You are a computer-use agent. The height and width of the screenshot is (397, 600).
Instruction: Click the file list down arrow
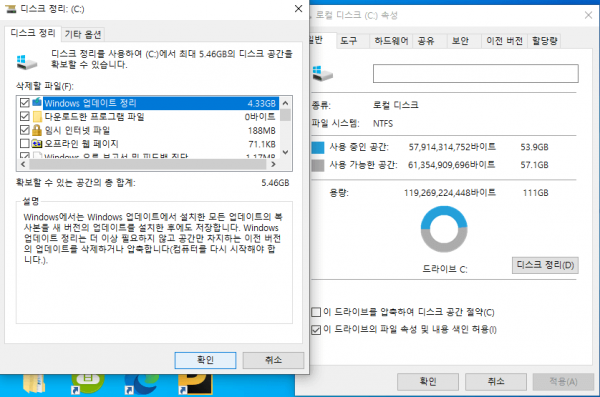point(285,152)
